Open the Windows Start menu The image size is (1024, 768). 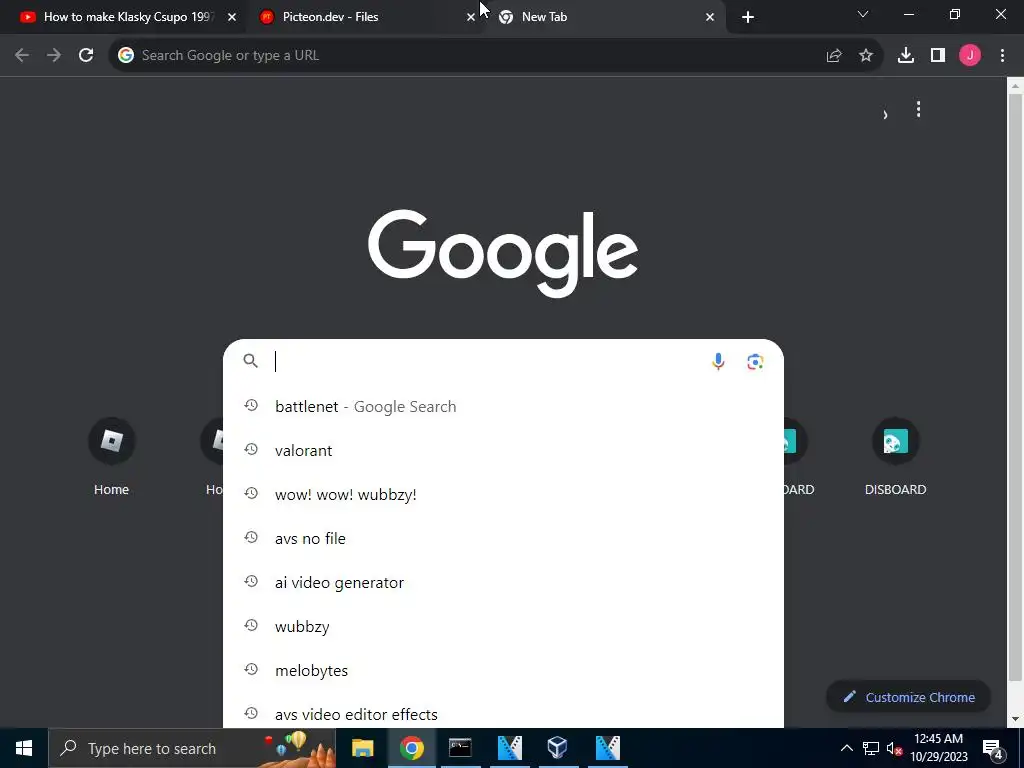click(24, 748)
